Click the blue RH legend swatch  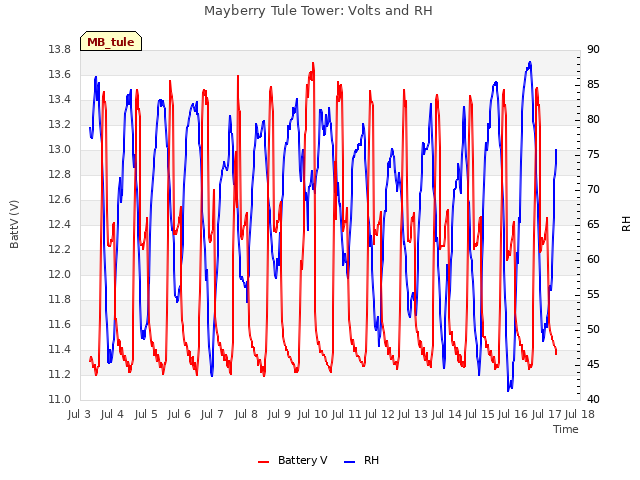(x=349, y=462)
